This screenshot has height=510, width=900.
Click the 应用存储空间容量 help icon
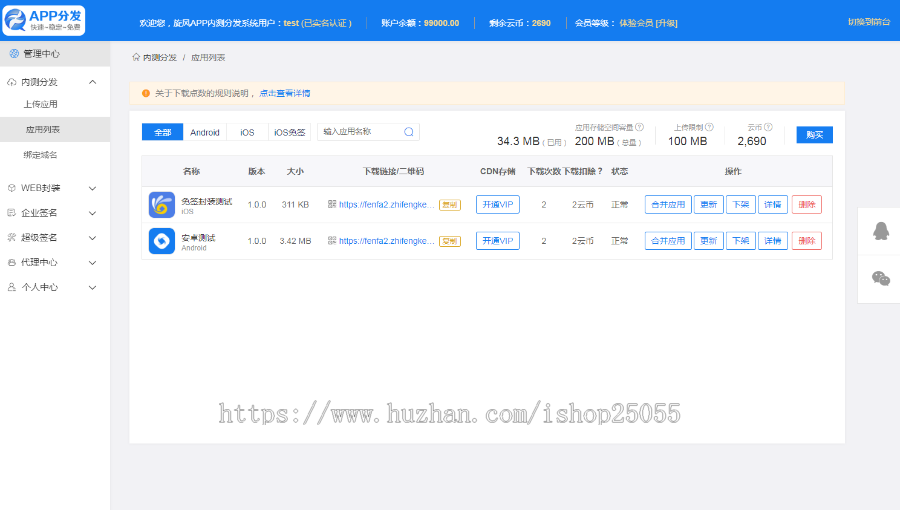[x=639, y=127]
